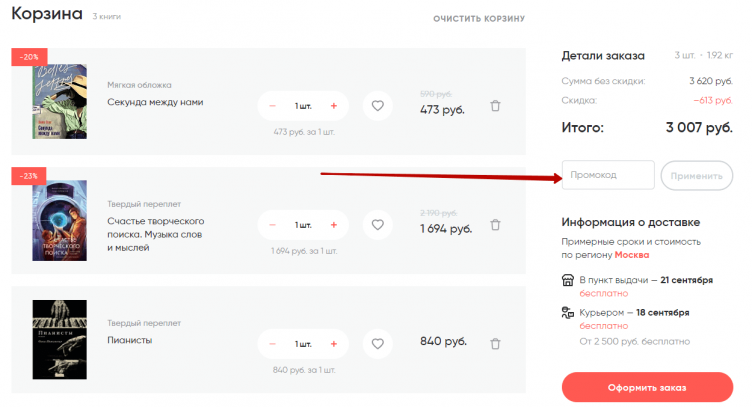The image size is (752, 407).
Task: Increase quantity of 'Счастье творческого поиска'
Action: pyautogui.click(x=333, y=225)
